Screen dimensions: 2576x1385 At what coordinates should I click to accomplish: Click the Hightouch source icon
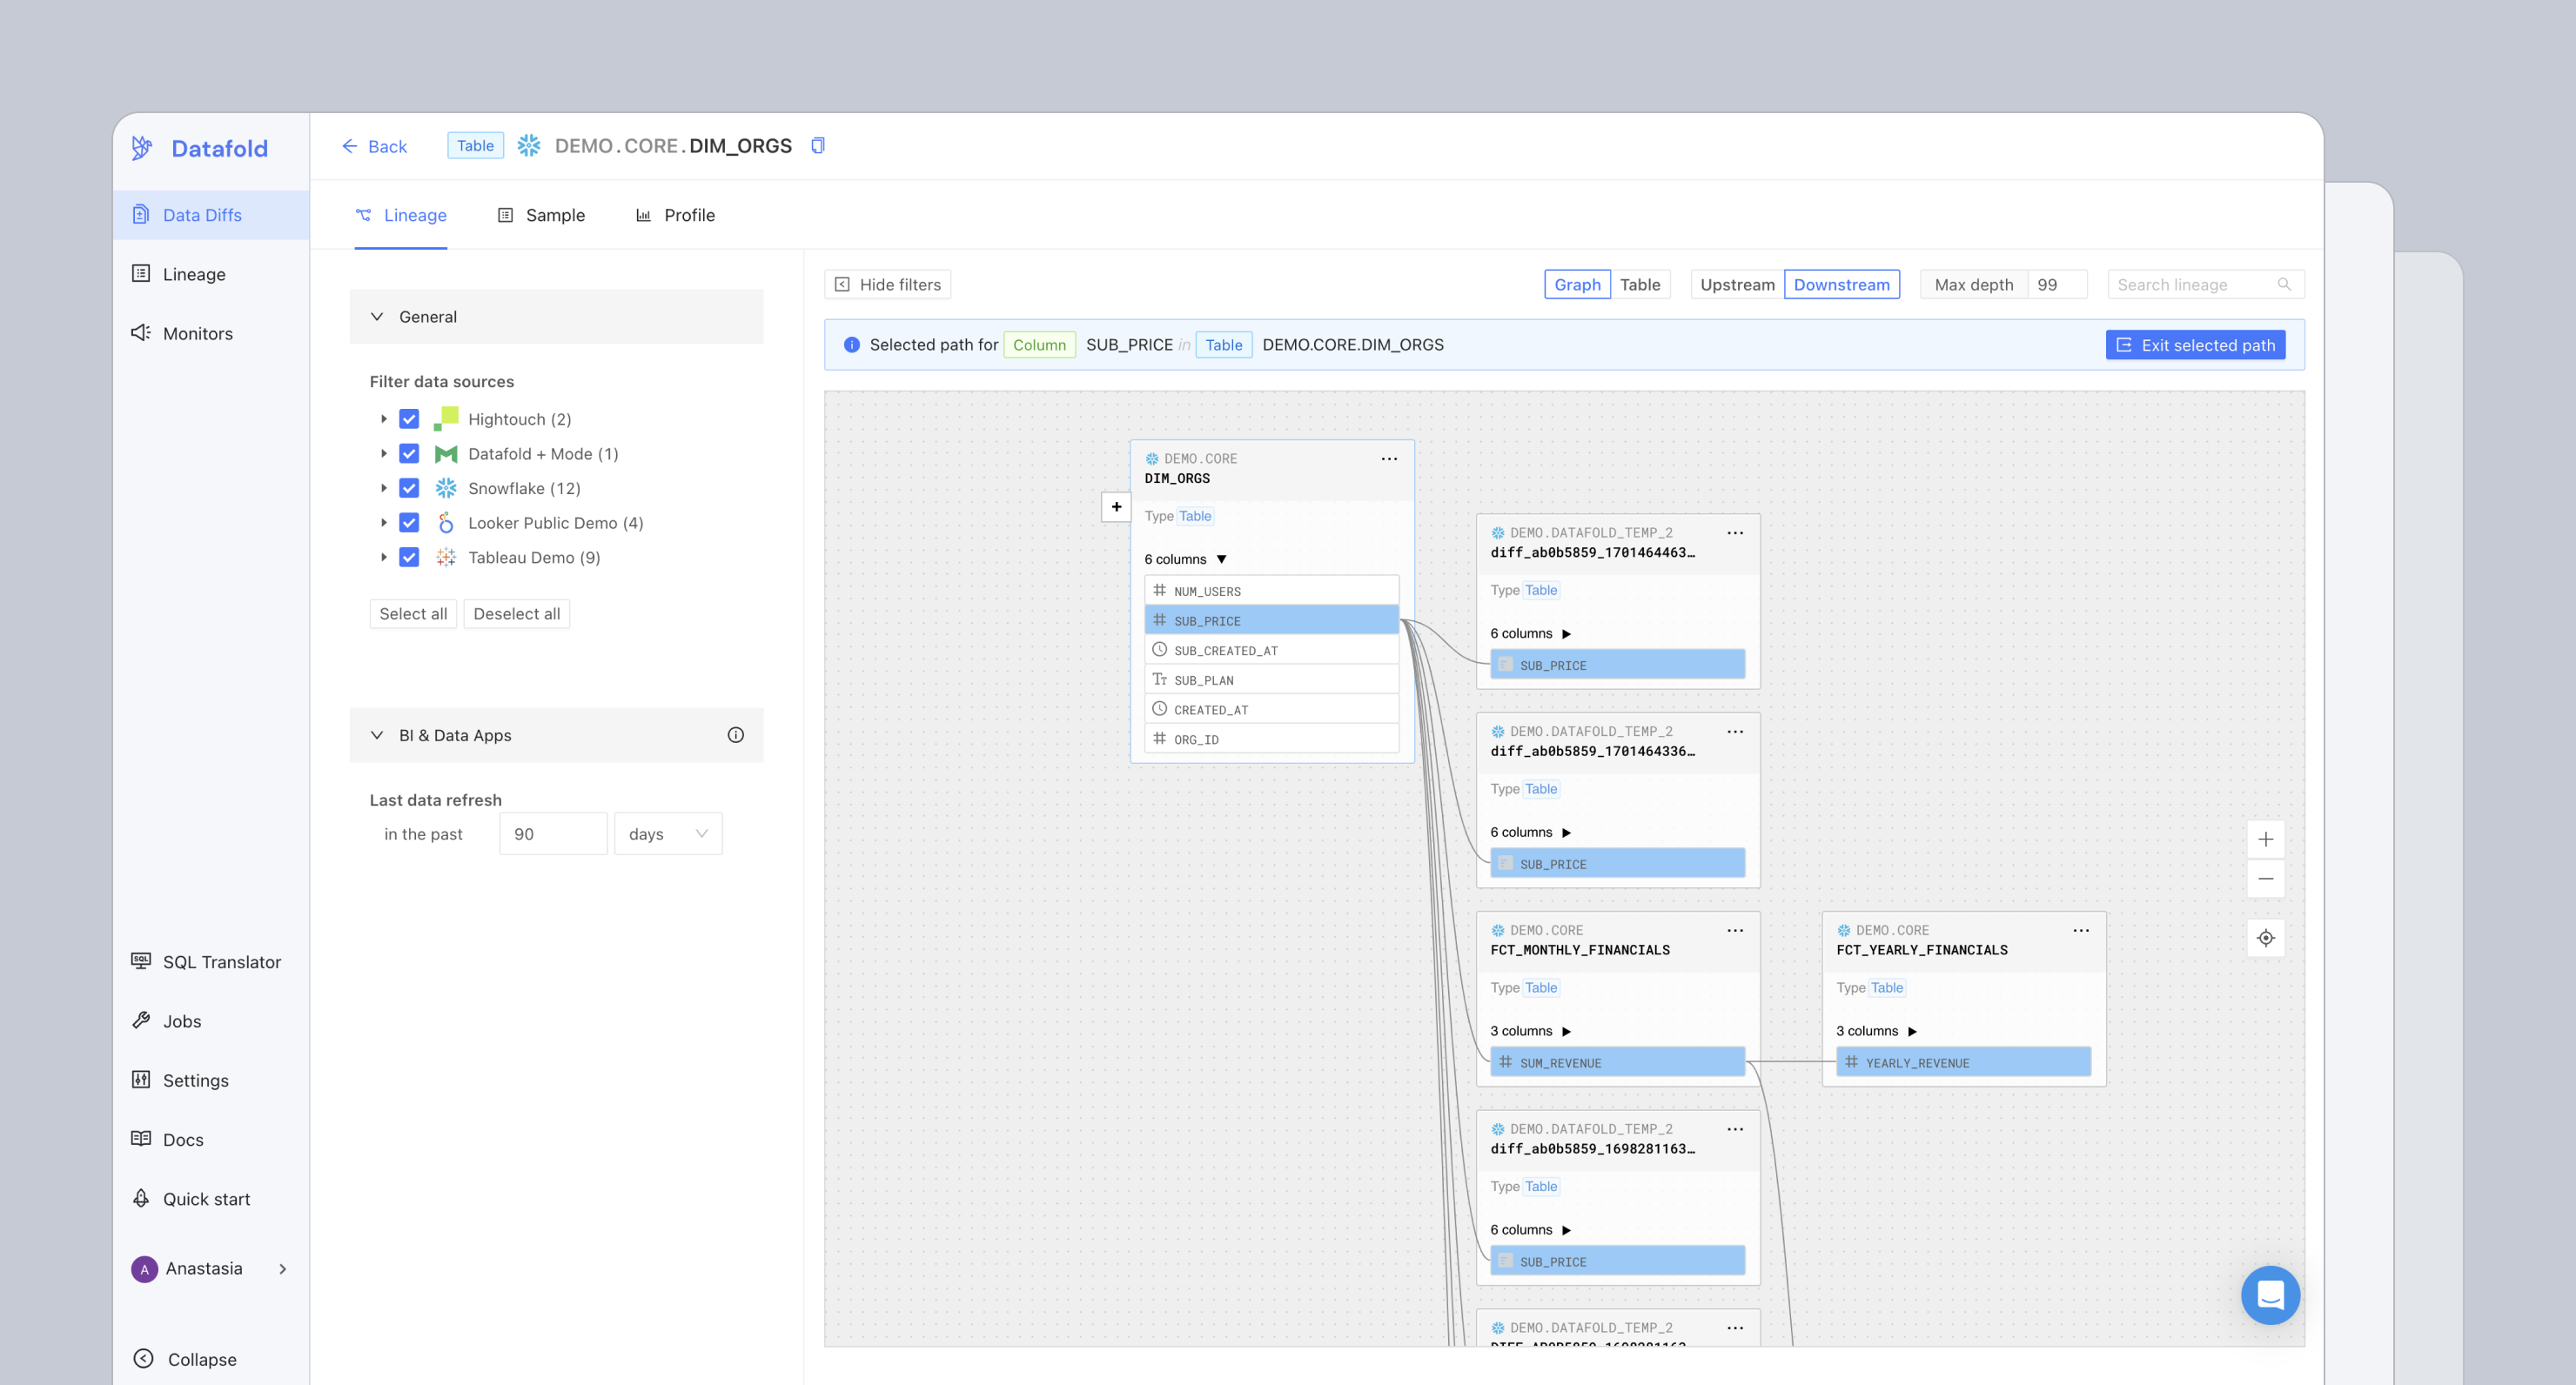[446, 419]
